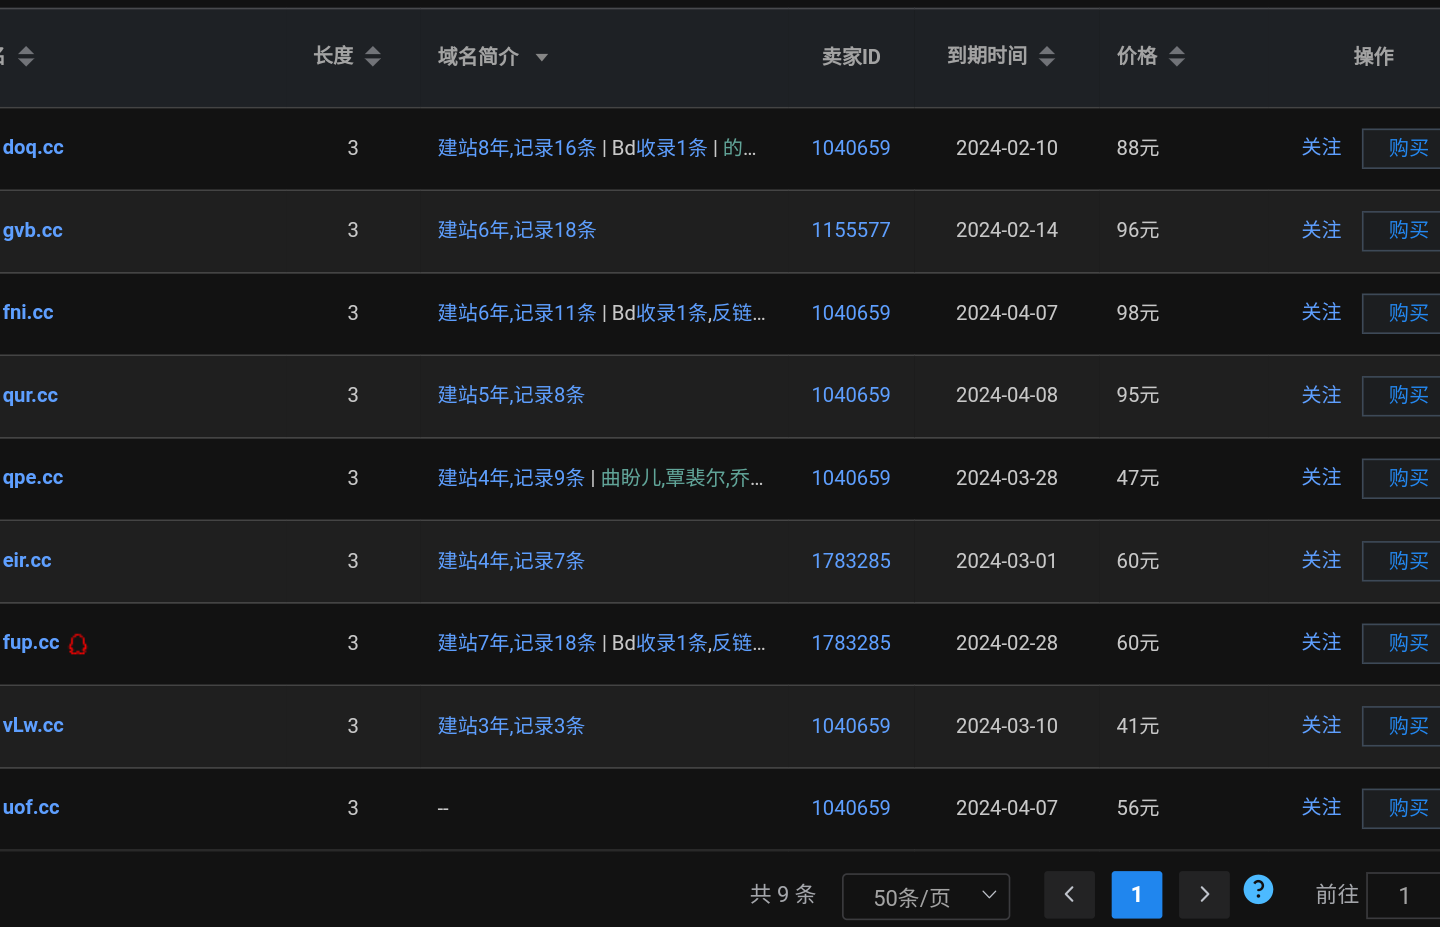Select expiry date 2024-02-14
1440x927 pixels.
click(x=1007, y=230)
